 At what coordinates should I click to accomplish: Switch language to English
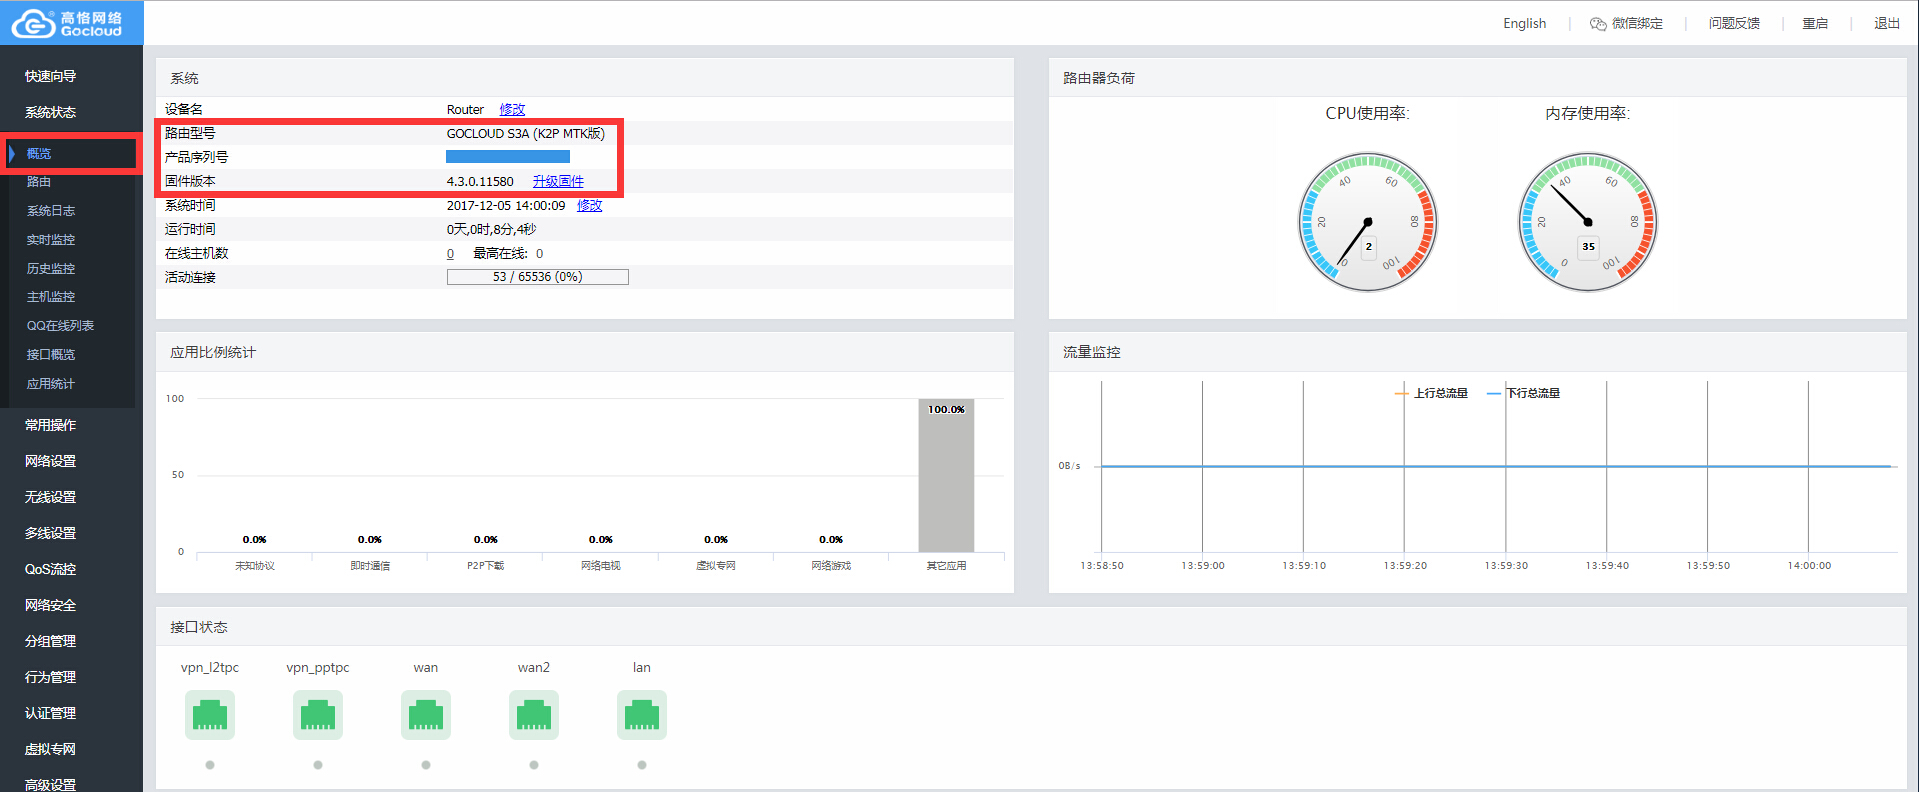coord(1524,24)
